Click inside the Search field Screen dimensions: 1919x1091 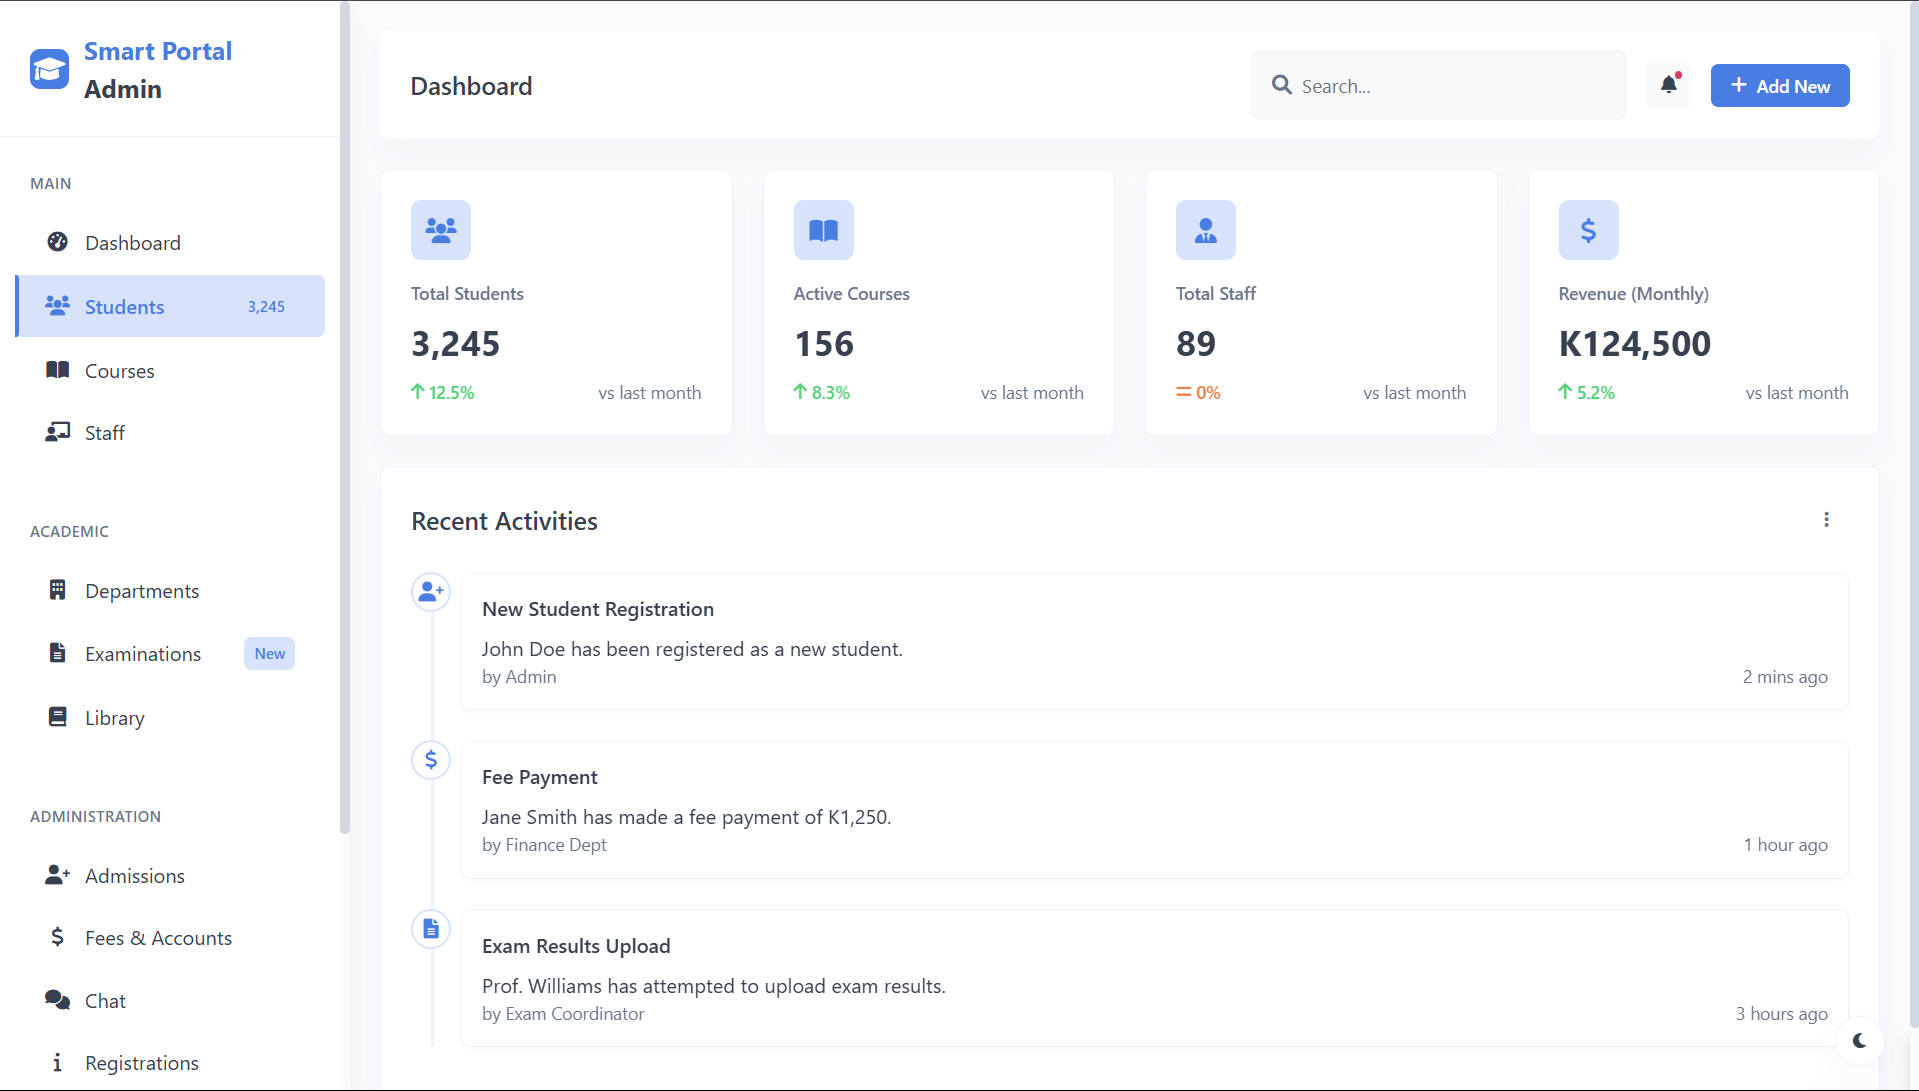tap(1437, 85)
